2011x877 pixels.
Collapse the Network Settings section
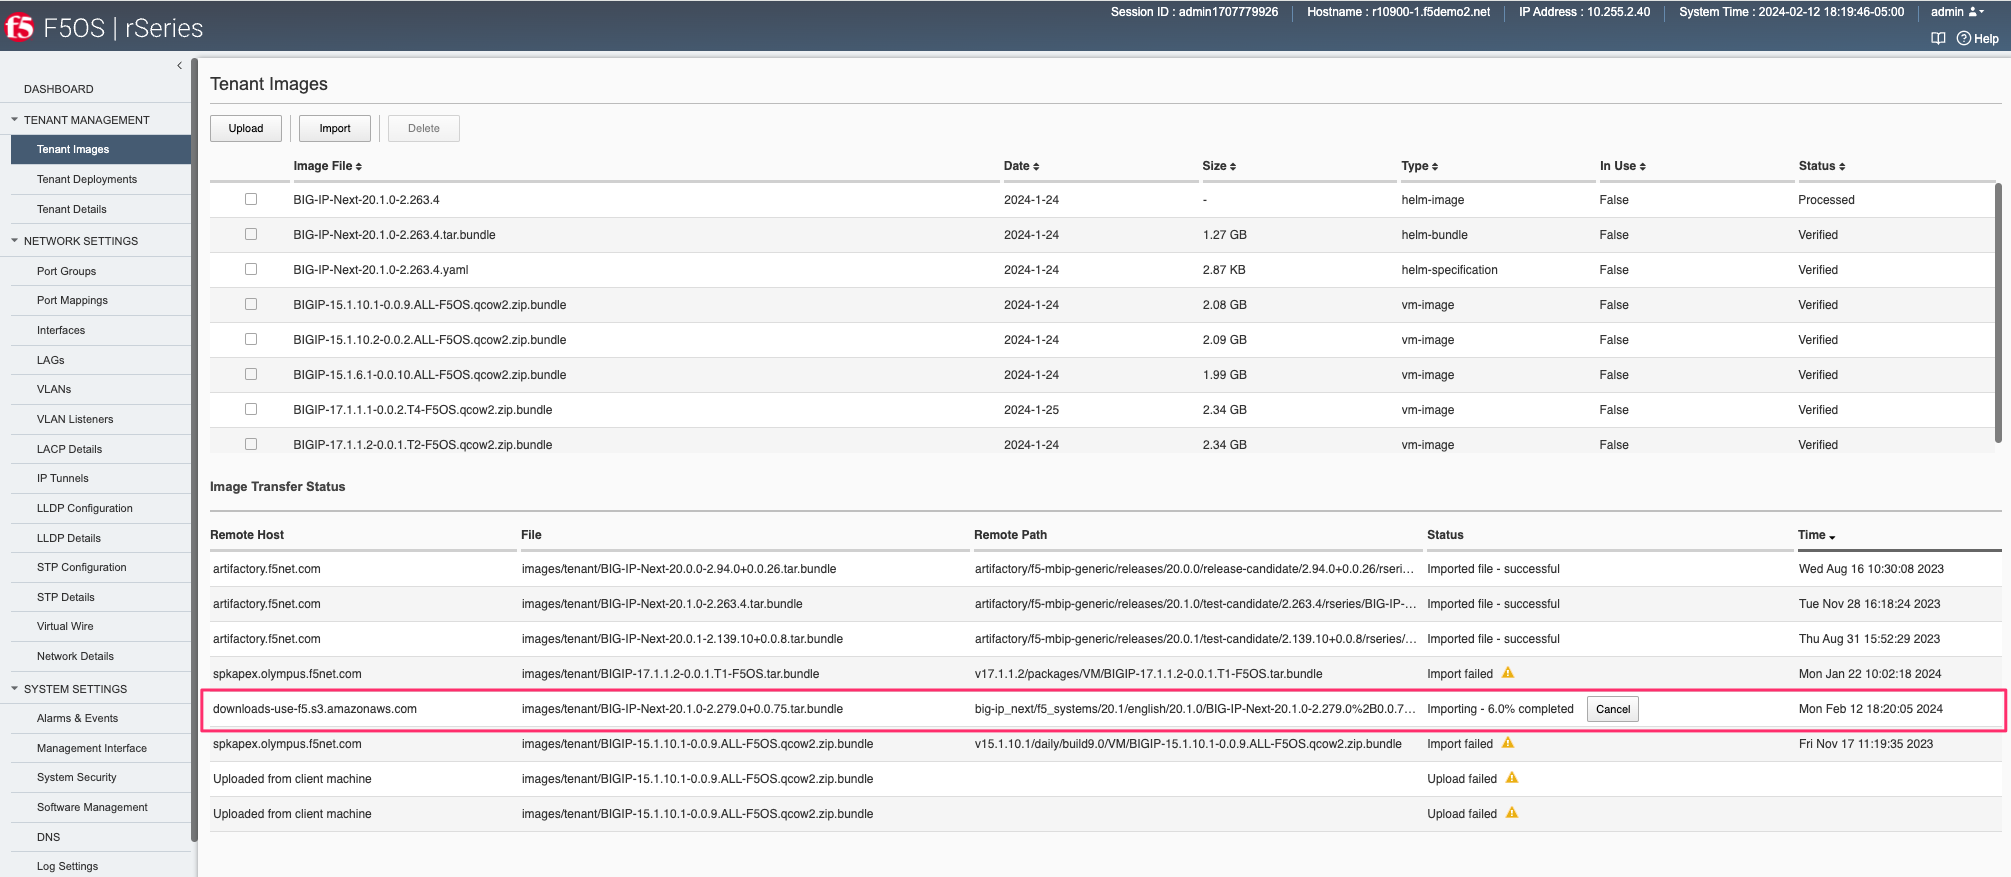(x=14, y=241)
